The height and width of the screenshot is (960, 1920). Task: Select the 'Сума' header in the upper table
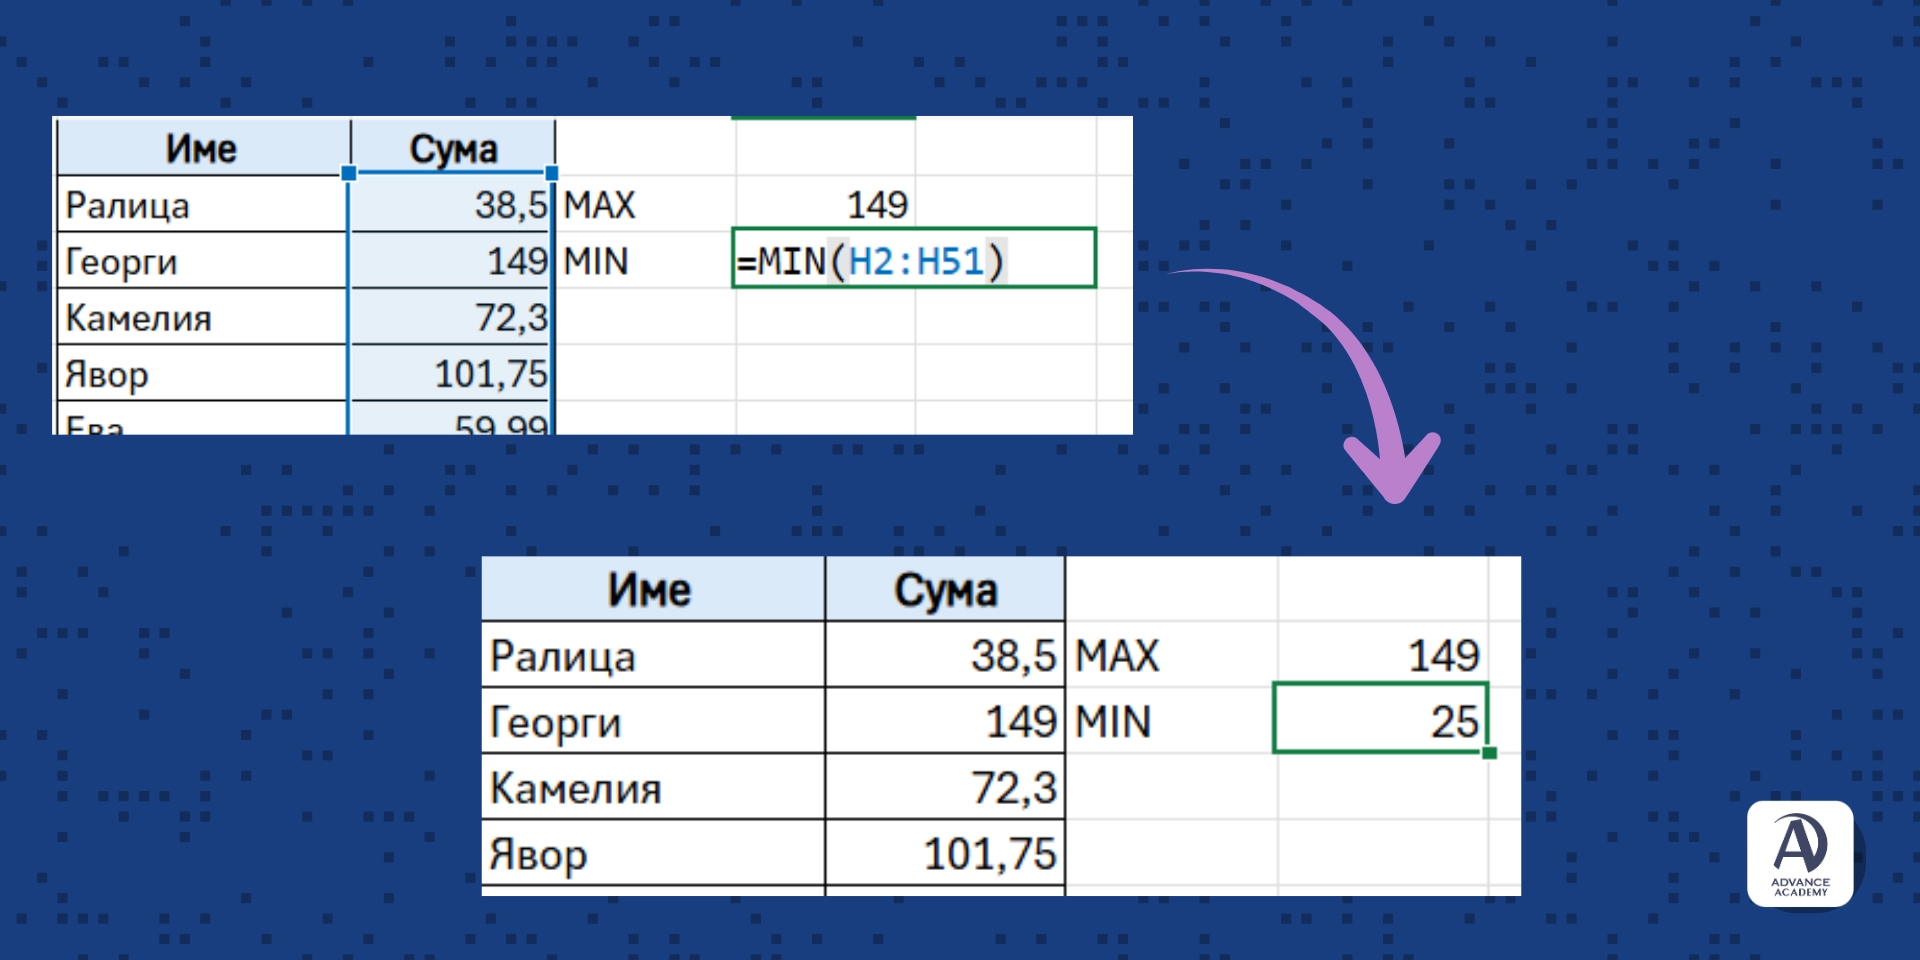[x=453, y=149]
